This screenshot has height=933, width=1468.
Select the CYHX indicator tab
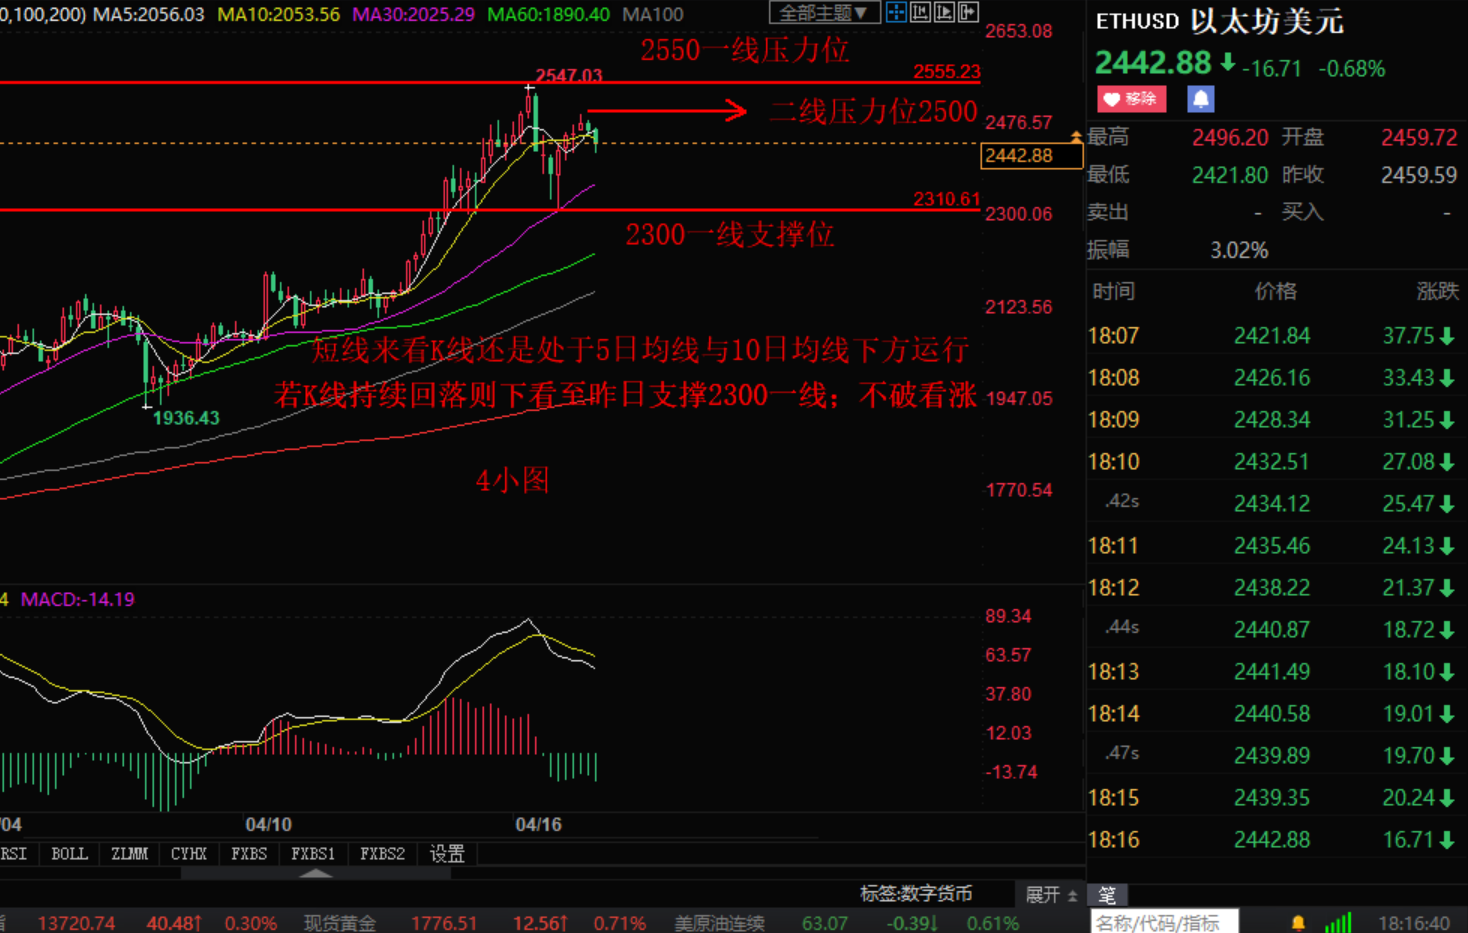click(x=188, y=854)
